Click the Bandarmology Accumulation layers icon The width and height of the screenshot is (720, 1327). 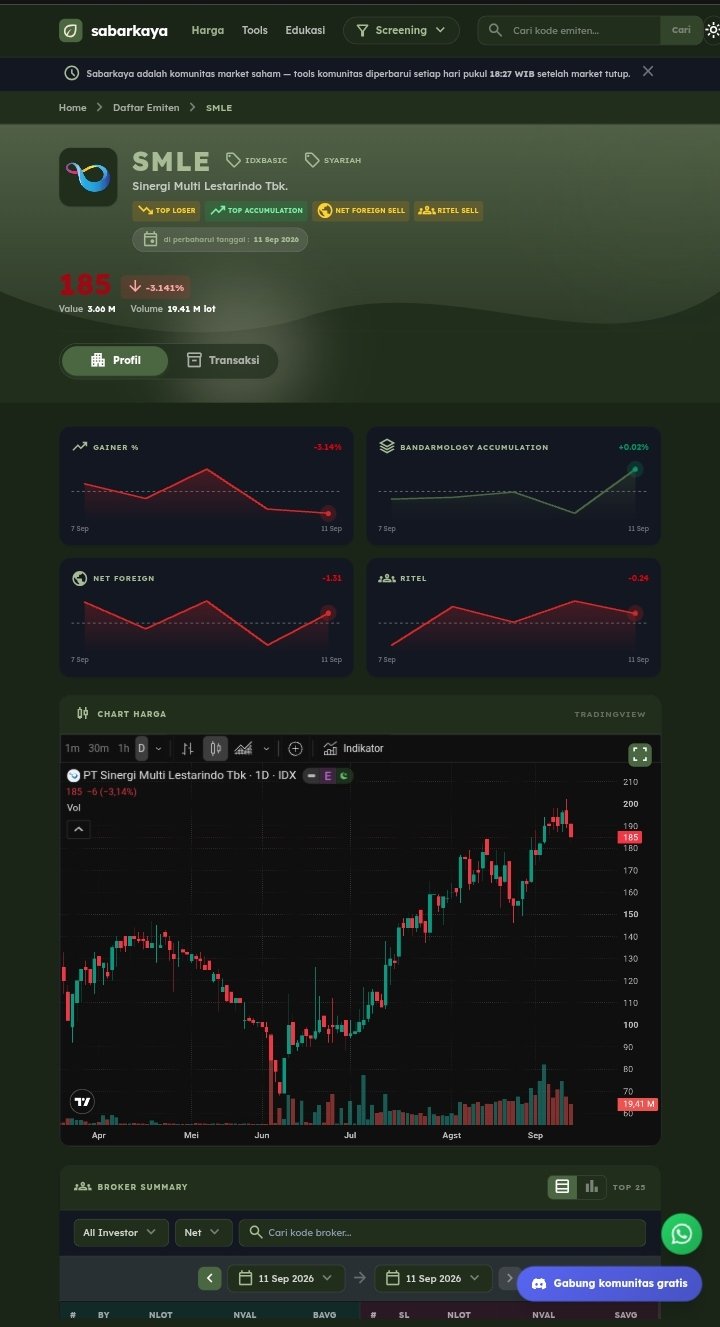coord(387,447)
